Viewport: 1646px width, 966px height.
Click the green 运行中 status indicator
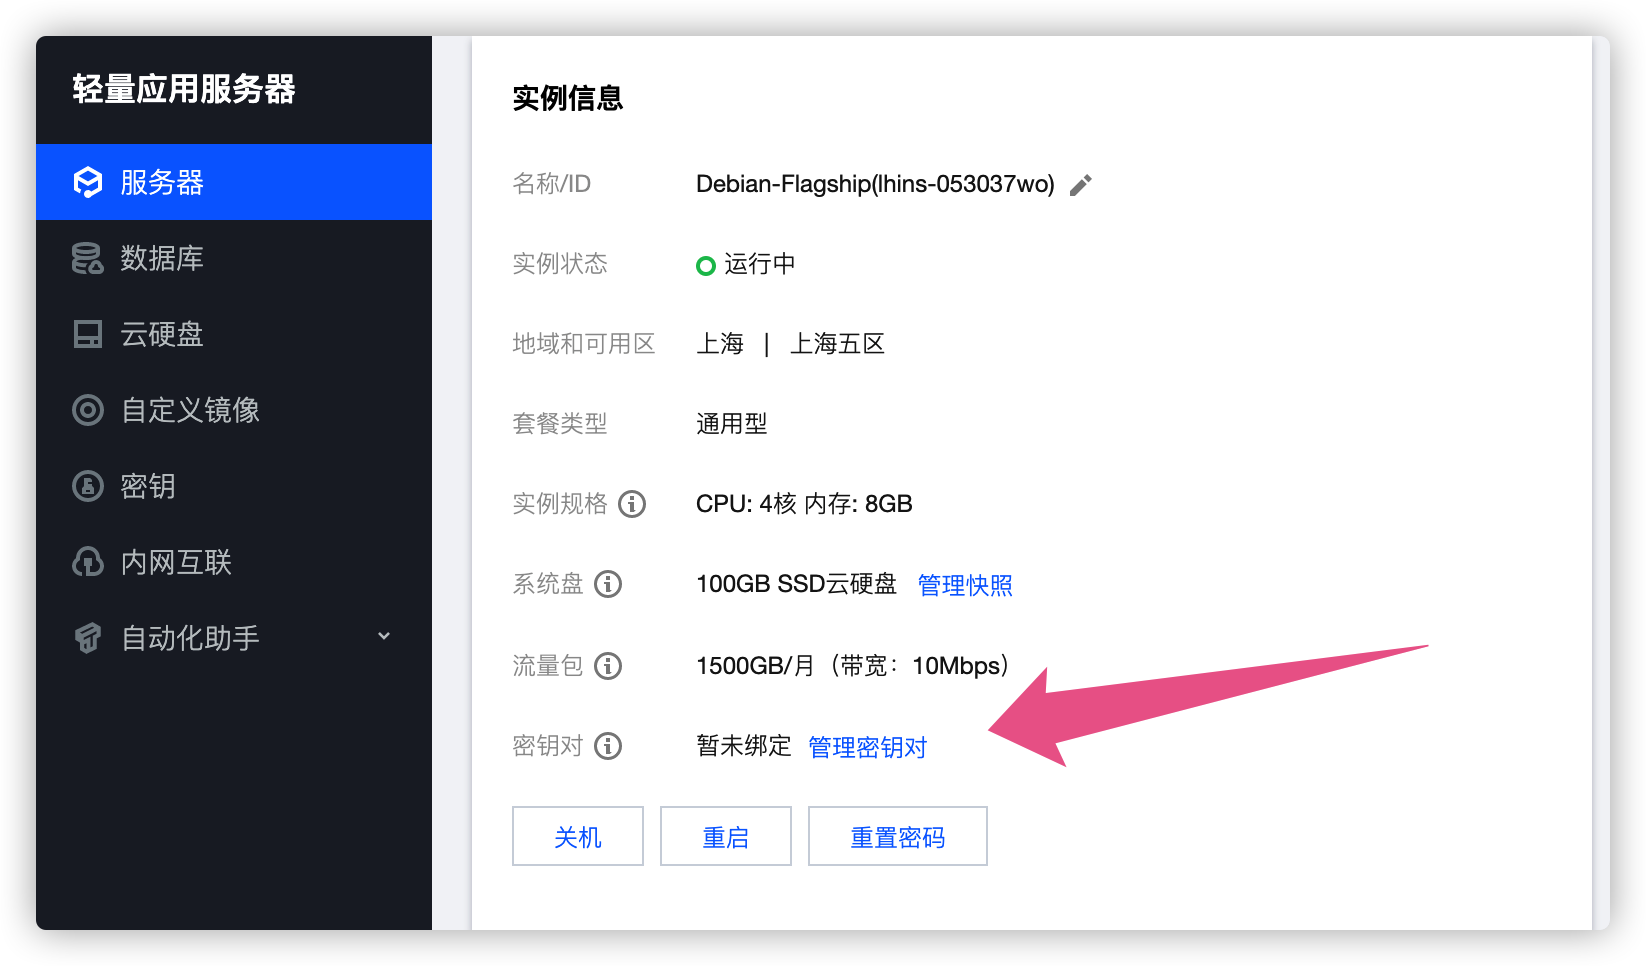point(706,265)
